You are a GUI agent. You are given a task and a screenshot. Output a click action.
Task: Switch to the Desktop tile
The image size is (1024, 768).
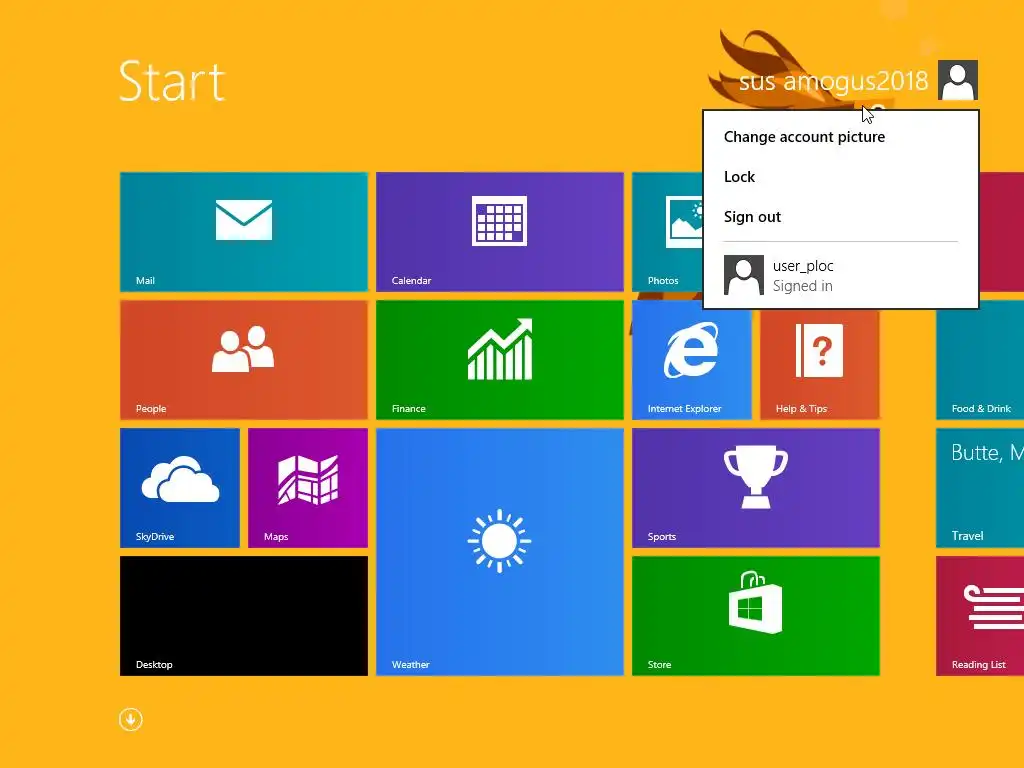(x=244, y=616)
